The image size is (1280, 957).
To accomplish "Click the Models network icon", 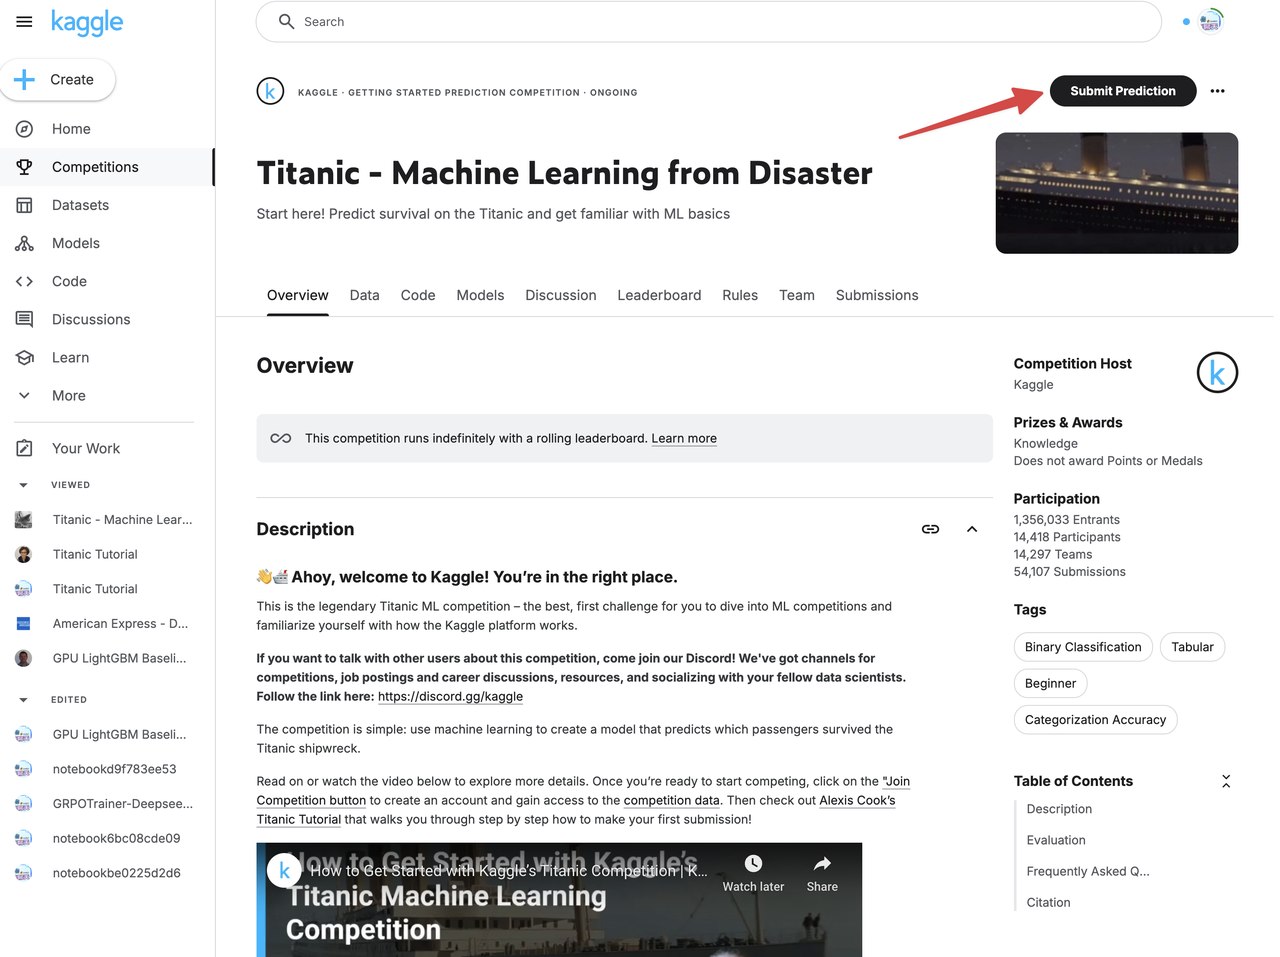I will tap(25, 243).
